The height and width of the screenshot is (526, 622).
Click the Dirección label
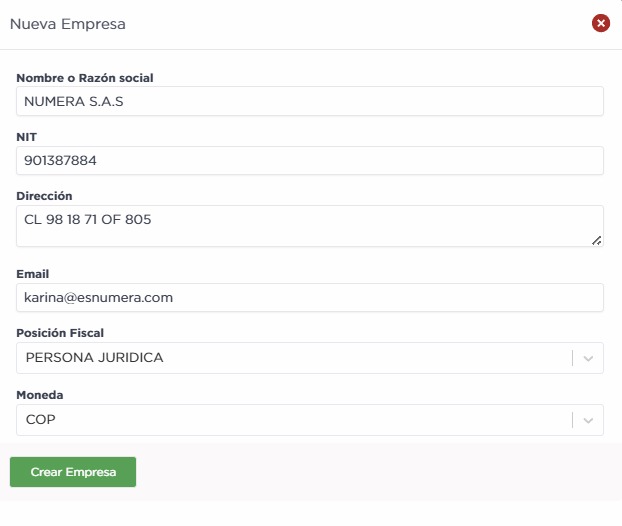pyautogui.click(x=45, y=196)
